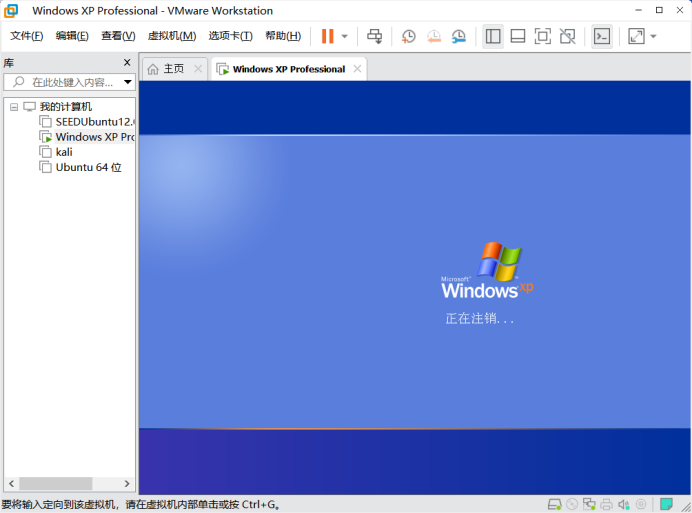Open the library search filter dropdown
Viewport: 692px width, 513px height.
(x=128, y=82)
